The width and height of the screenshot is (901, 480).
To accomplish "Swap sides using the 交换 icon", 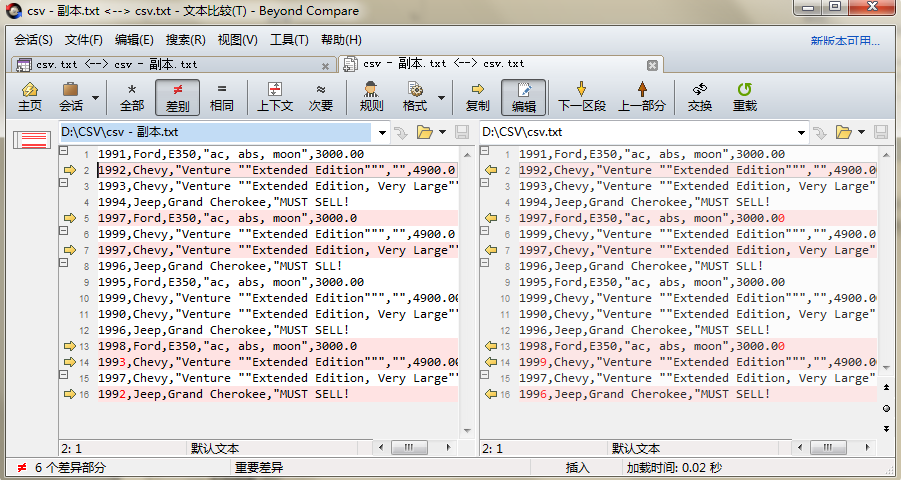I will [700, 96].
